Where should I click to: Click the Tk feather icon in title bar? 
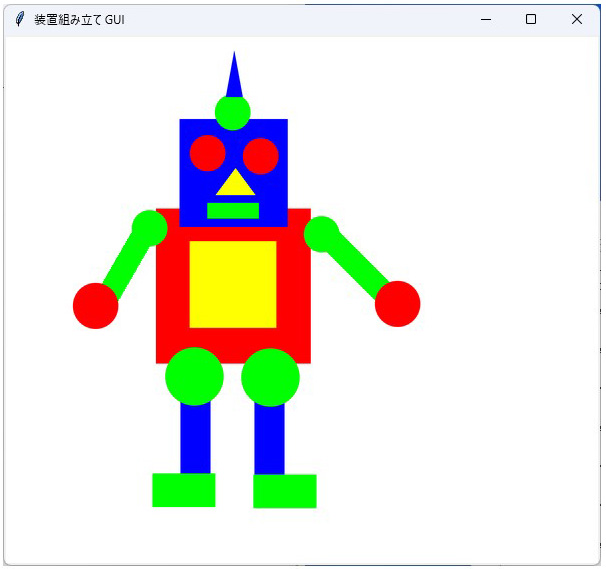click(19, 19)
